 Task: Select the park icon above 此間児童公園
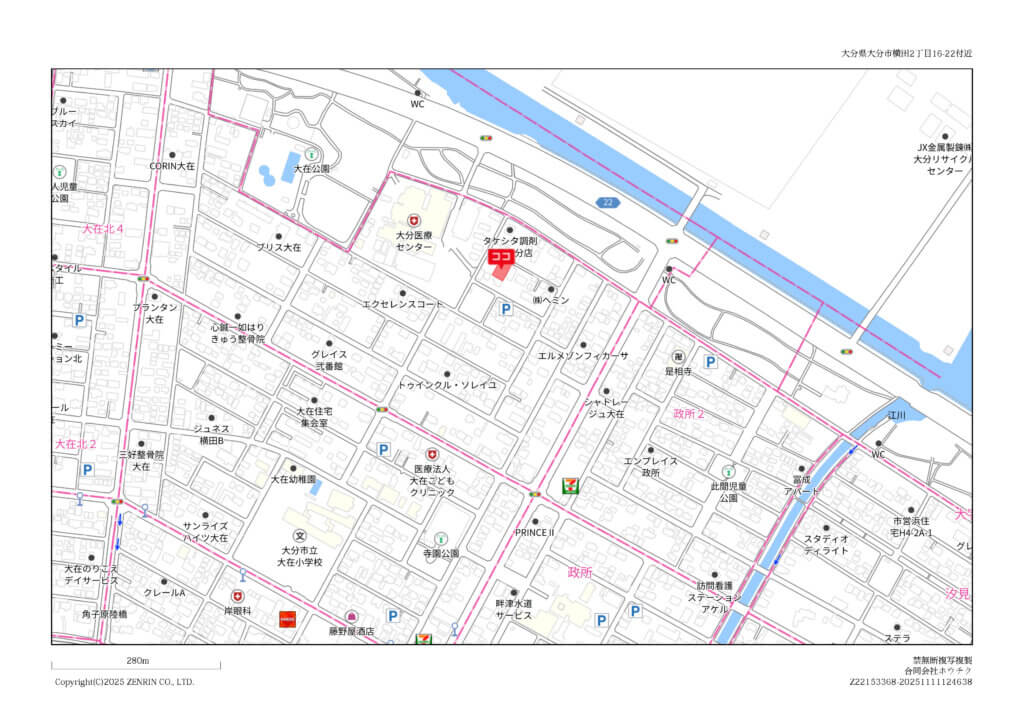coord(728,471)
